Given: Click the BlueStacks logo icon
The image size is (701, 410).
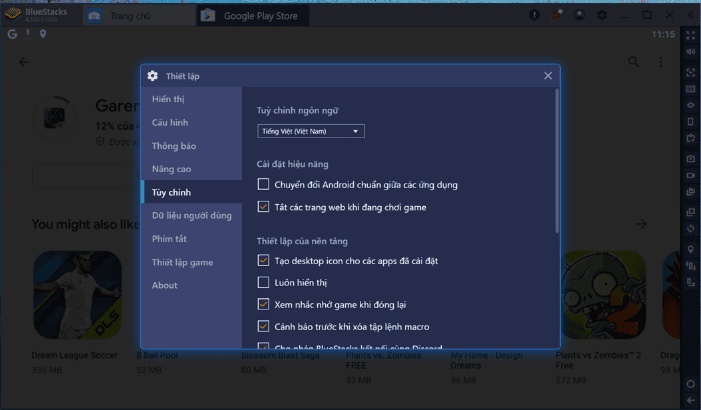Looking at the screenshot, I should coord(13,15).
